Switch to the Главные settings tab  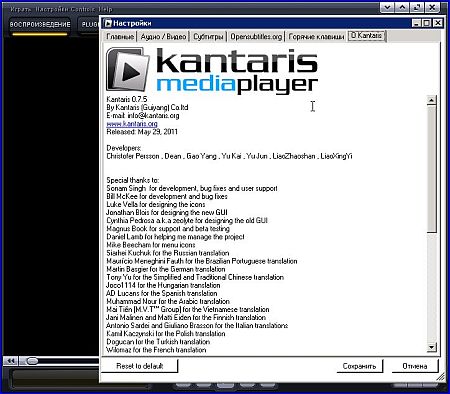[x=120, y=36]
